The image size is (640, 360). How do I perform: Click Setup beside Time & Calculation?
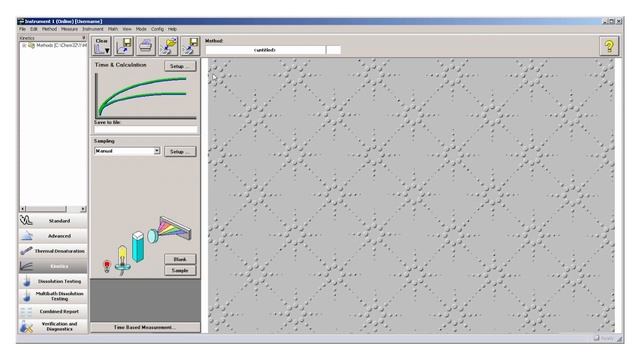[180, 66]
